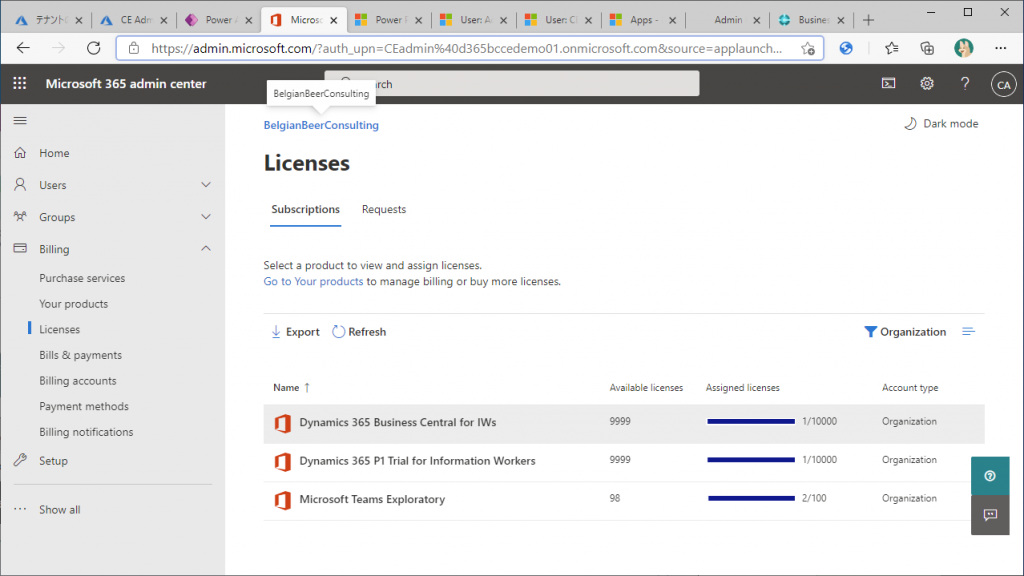Switch to the Requests tab
The width and height of the screenshot is (1024, 576).
point(384,210)
